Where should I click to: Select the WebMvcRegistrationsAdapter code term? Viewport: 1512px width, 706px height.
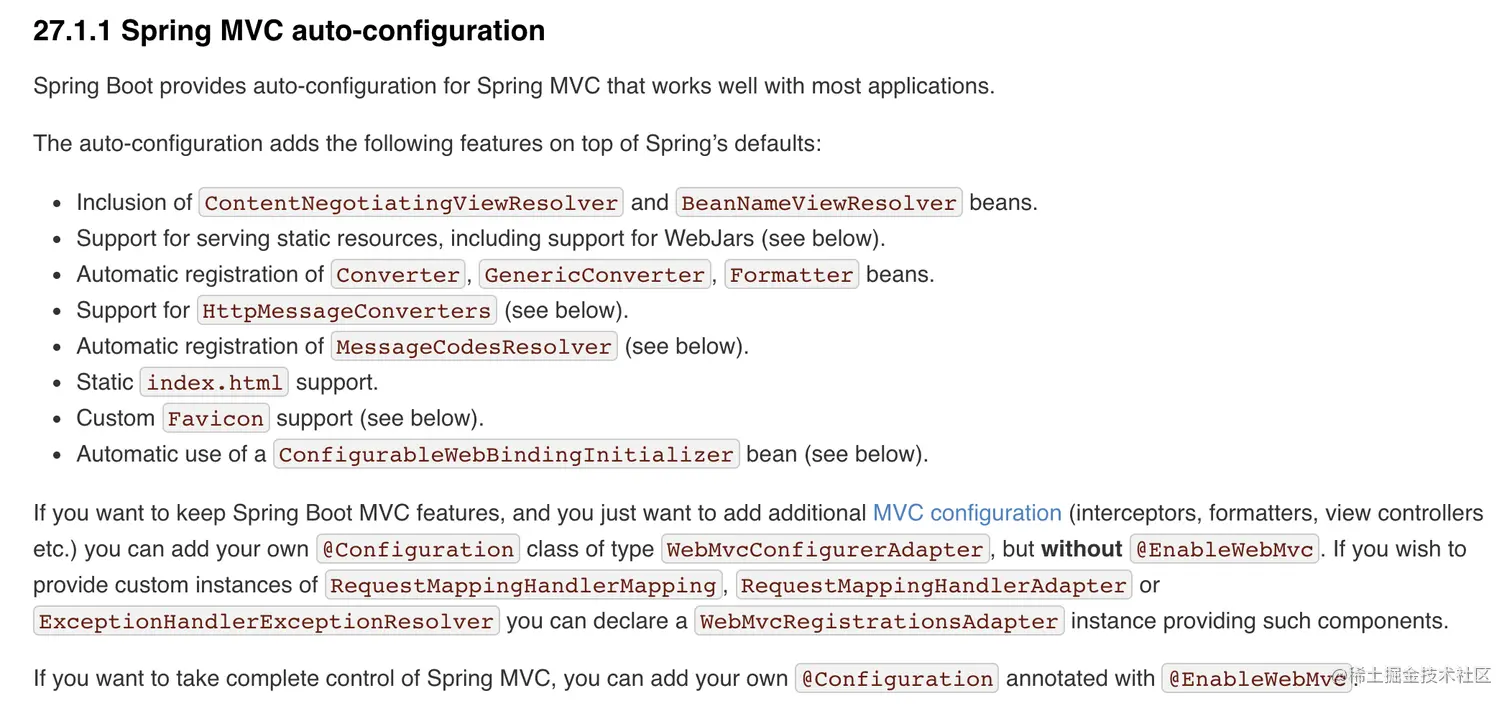(879, 622)
